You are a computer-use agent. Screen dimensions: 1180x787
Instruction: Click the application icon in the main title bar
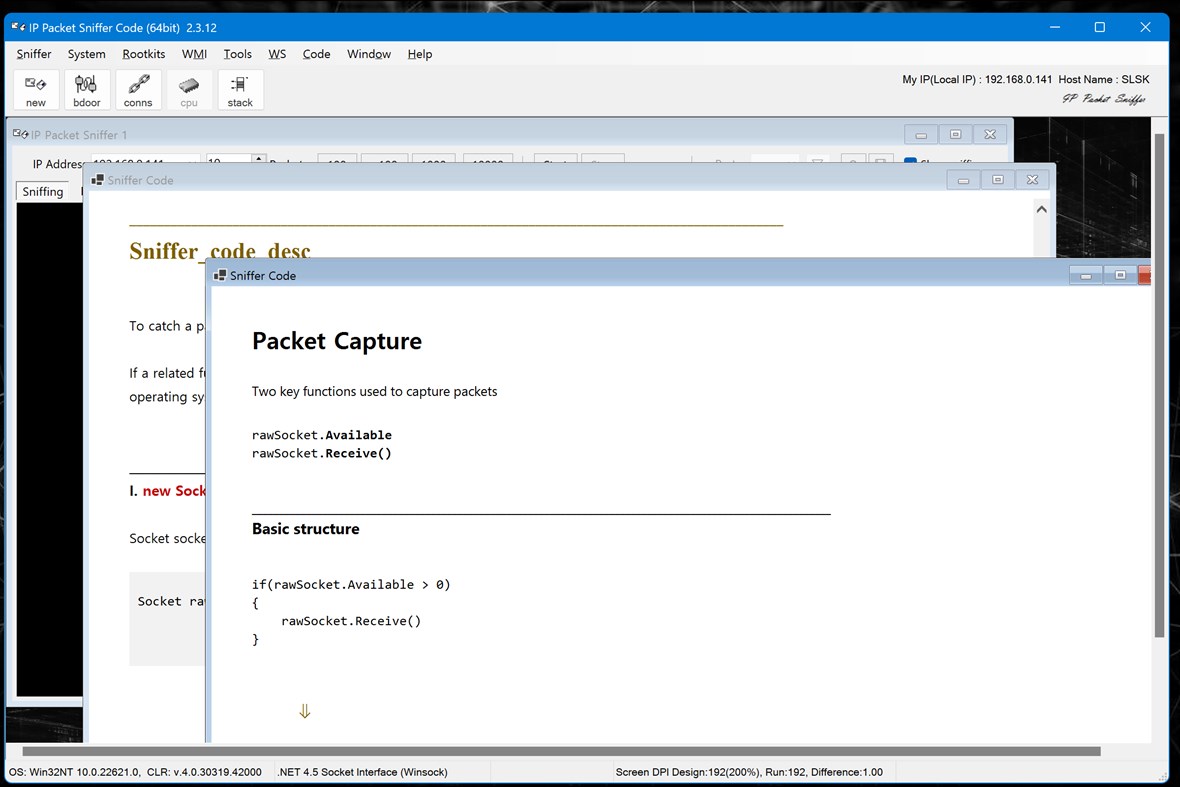pyautogui.click(x=17, y=27)
